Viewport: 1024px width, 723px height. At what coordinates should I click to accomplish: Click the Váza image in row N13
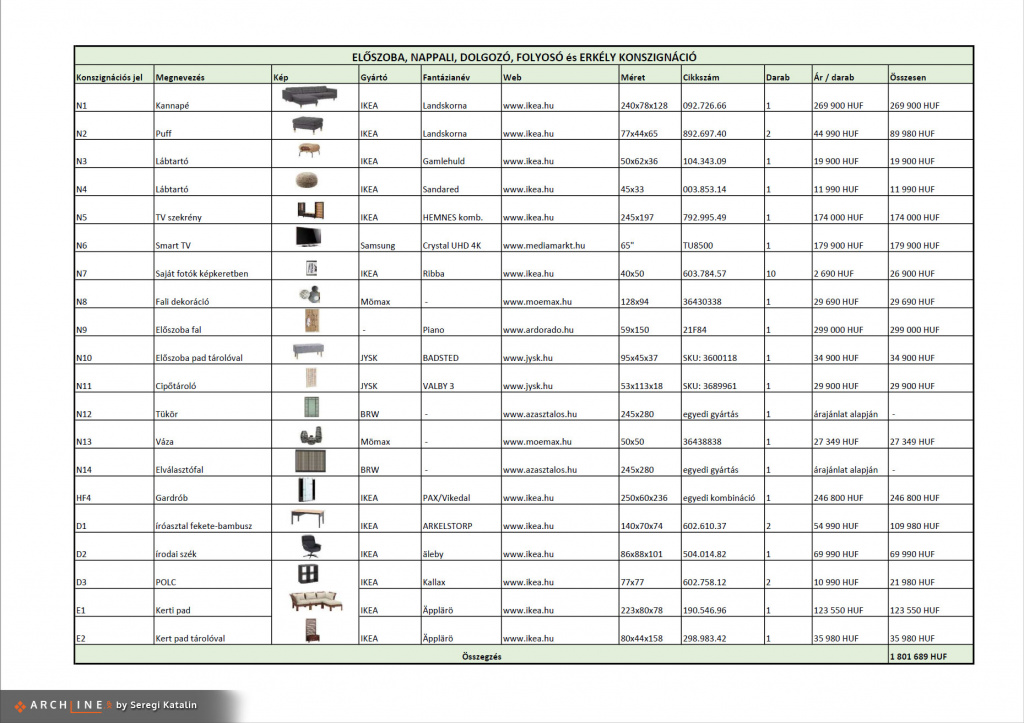click(311, 436)
